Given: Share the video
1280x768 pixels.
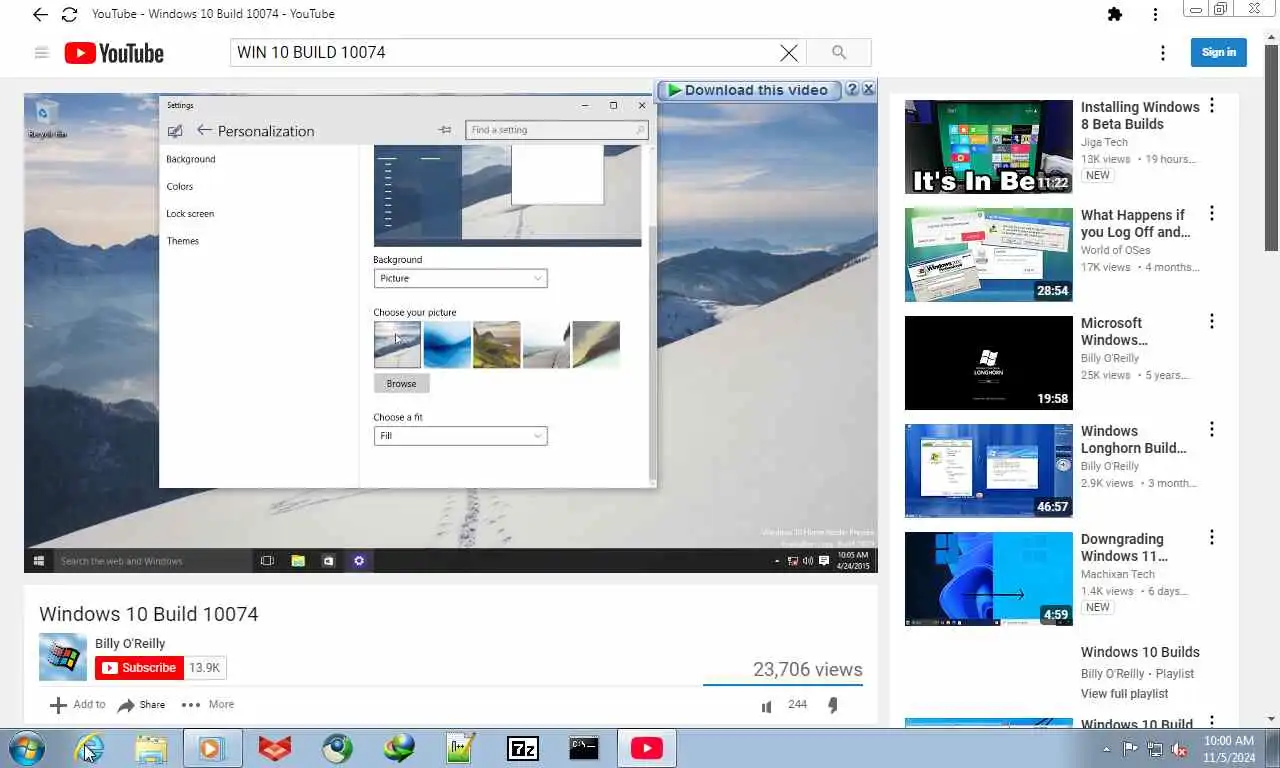Looking at the screenshot, I should [141, 705].
